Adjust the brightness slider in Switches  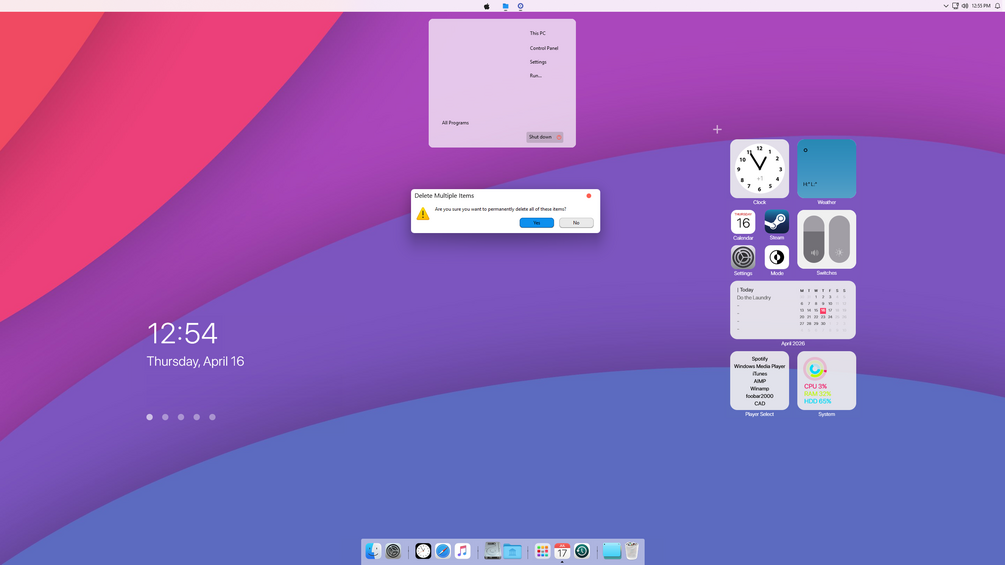pos(839,239)
